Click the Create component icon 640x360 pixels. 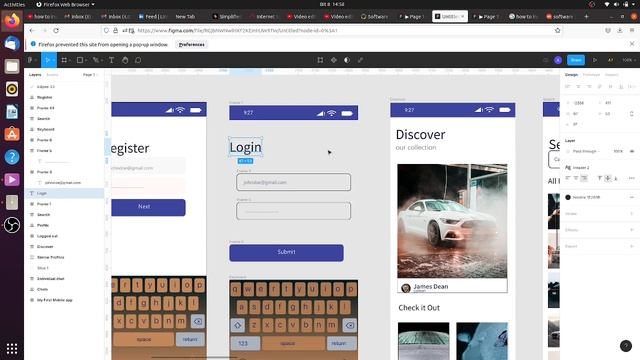334,60
